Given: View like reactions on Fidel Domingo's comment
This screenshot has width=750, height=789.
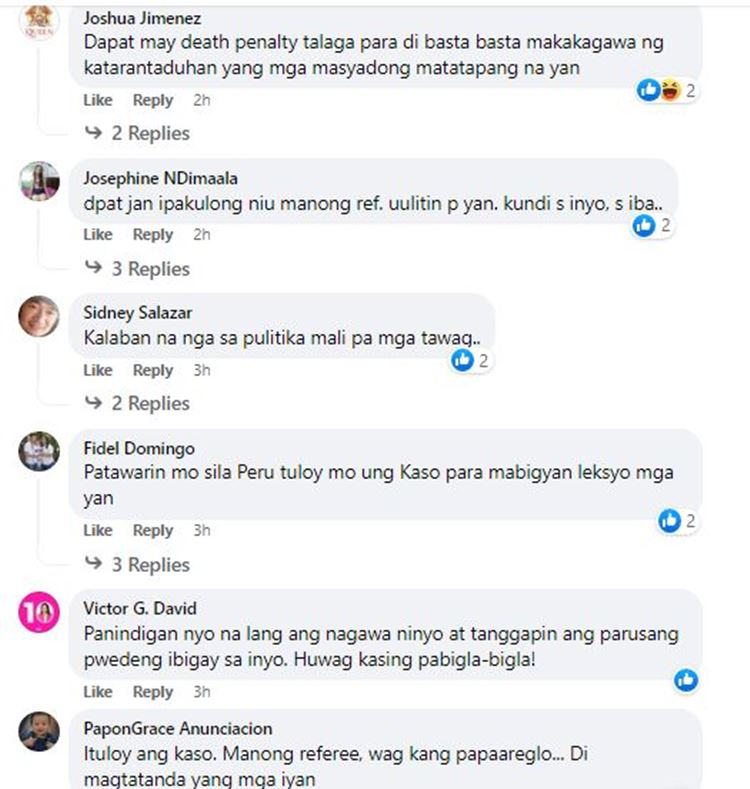Looking at the screenshot, I should 678,520.
